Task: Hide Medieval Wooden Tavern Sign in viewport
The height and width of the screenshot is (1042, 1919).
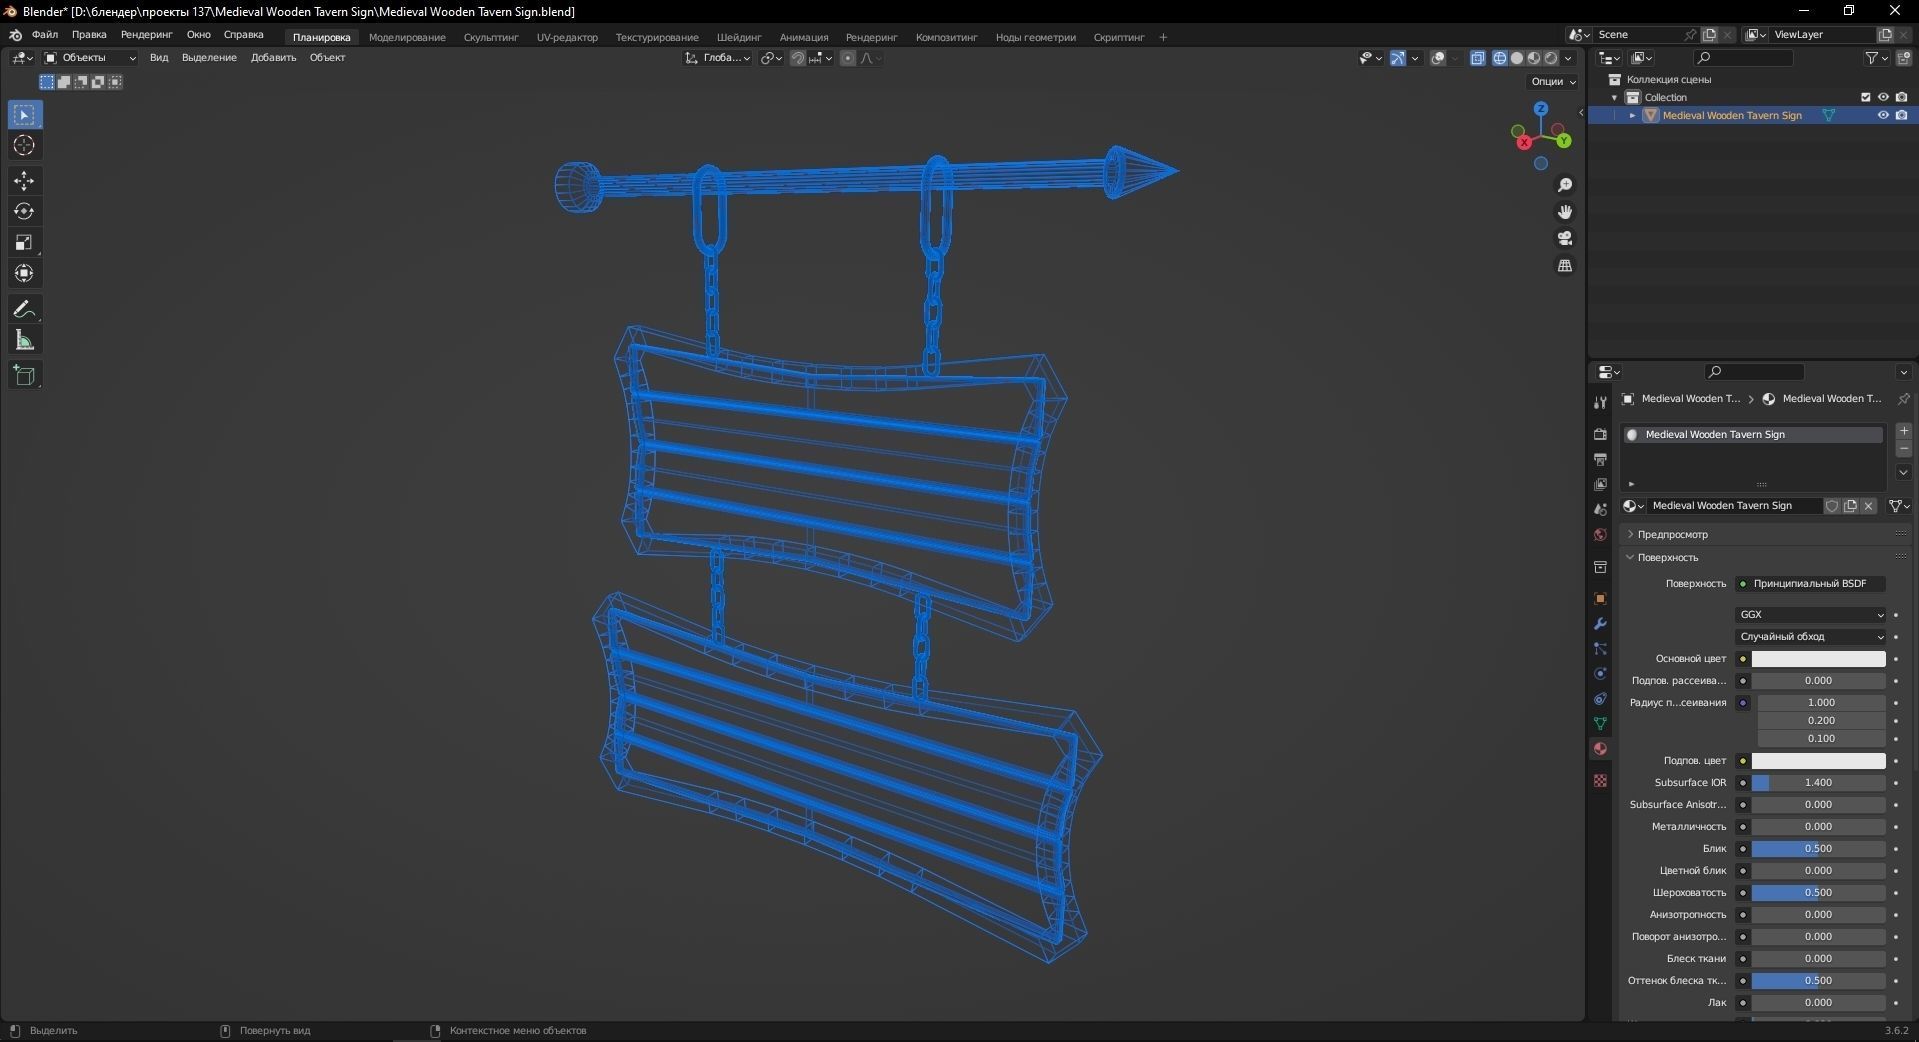Action: pyautogui.click(x=1883, y=116)
